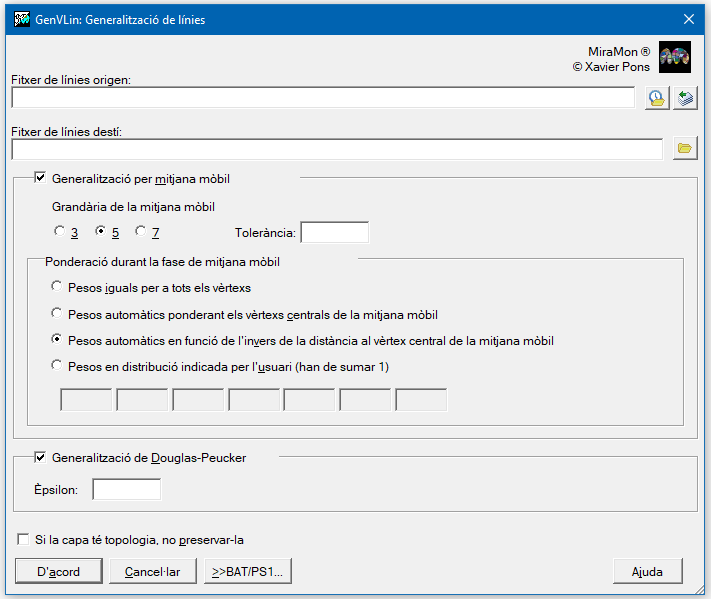Browse destination file with folder icon
Screen dimensions: 711x599
[x=685, y=148]
